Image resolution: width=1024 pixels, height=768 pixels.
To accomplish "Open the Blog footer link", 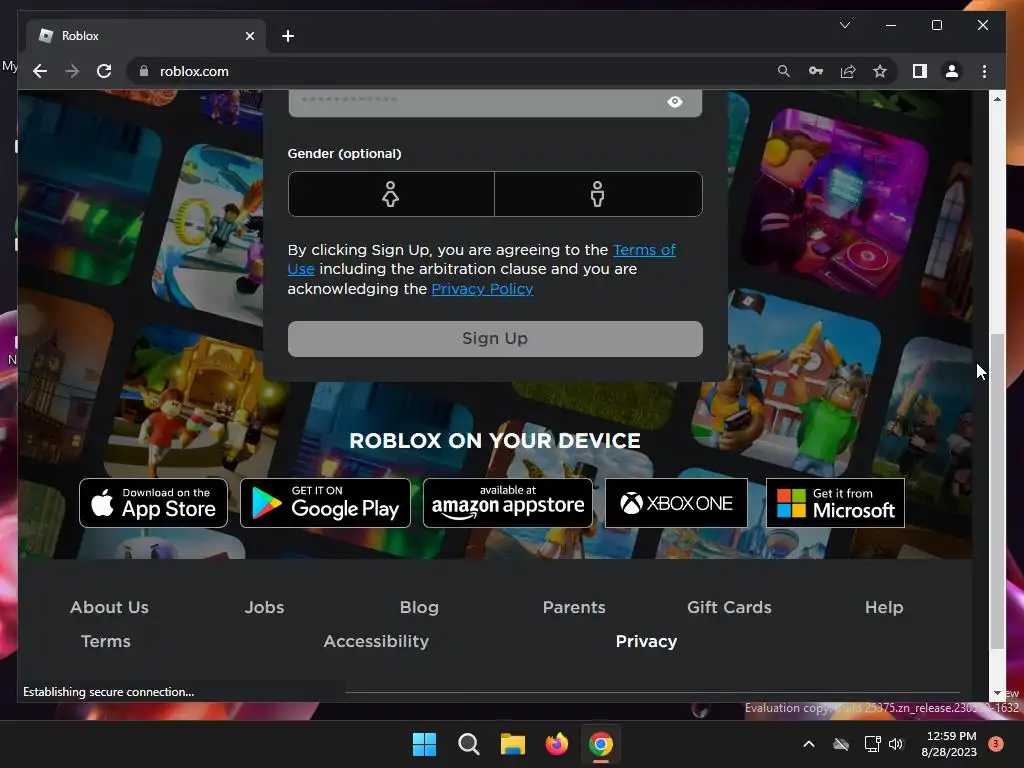I will tap(419, 607).
